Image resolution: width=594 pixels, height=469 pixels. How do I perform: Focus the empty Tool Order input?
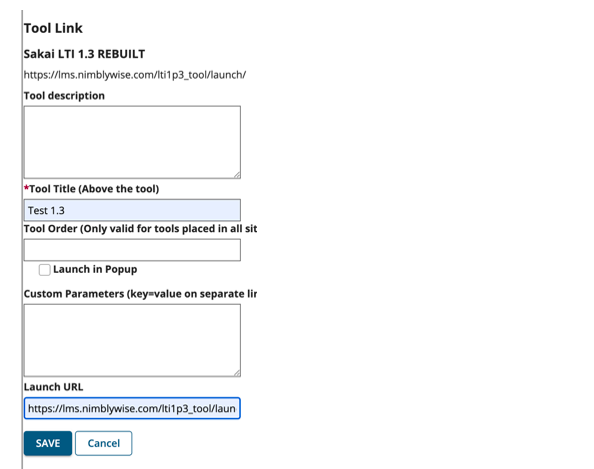pos(132,250)
